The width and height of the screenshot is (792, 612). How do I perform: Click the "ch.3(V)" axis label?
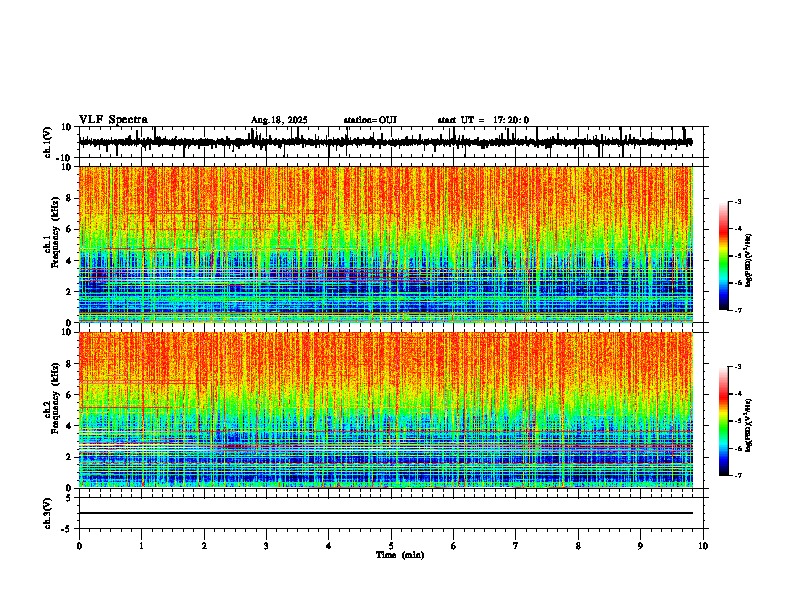tap(48, 514)
